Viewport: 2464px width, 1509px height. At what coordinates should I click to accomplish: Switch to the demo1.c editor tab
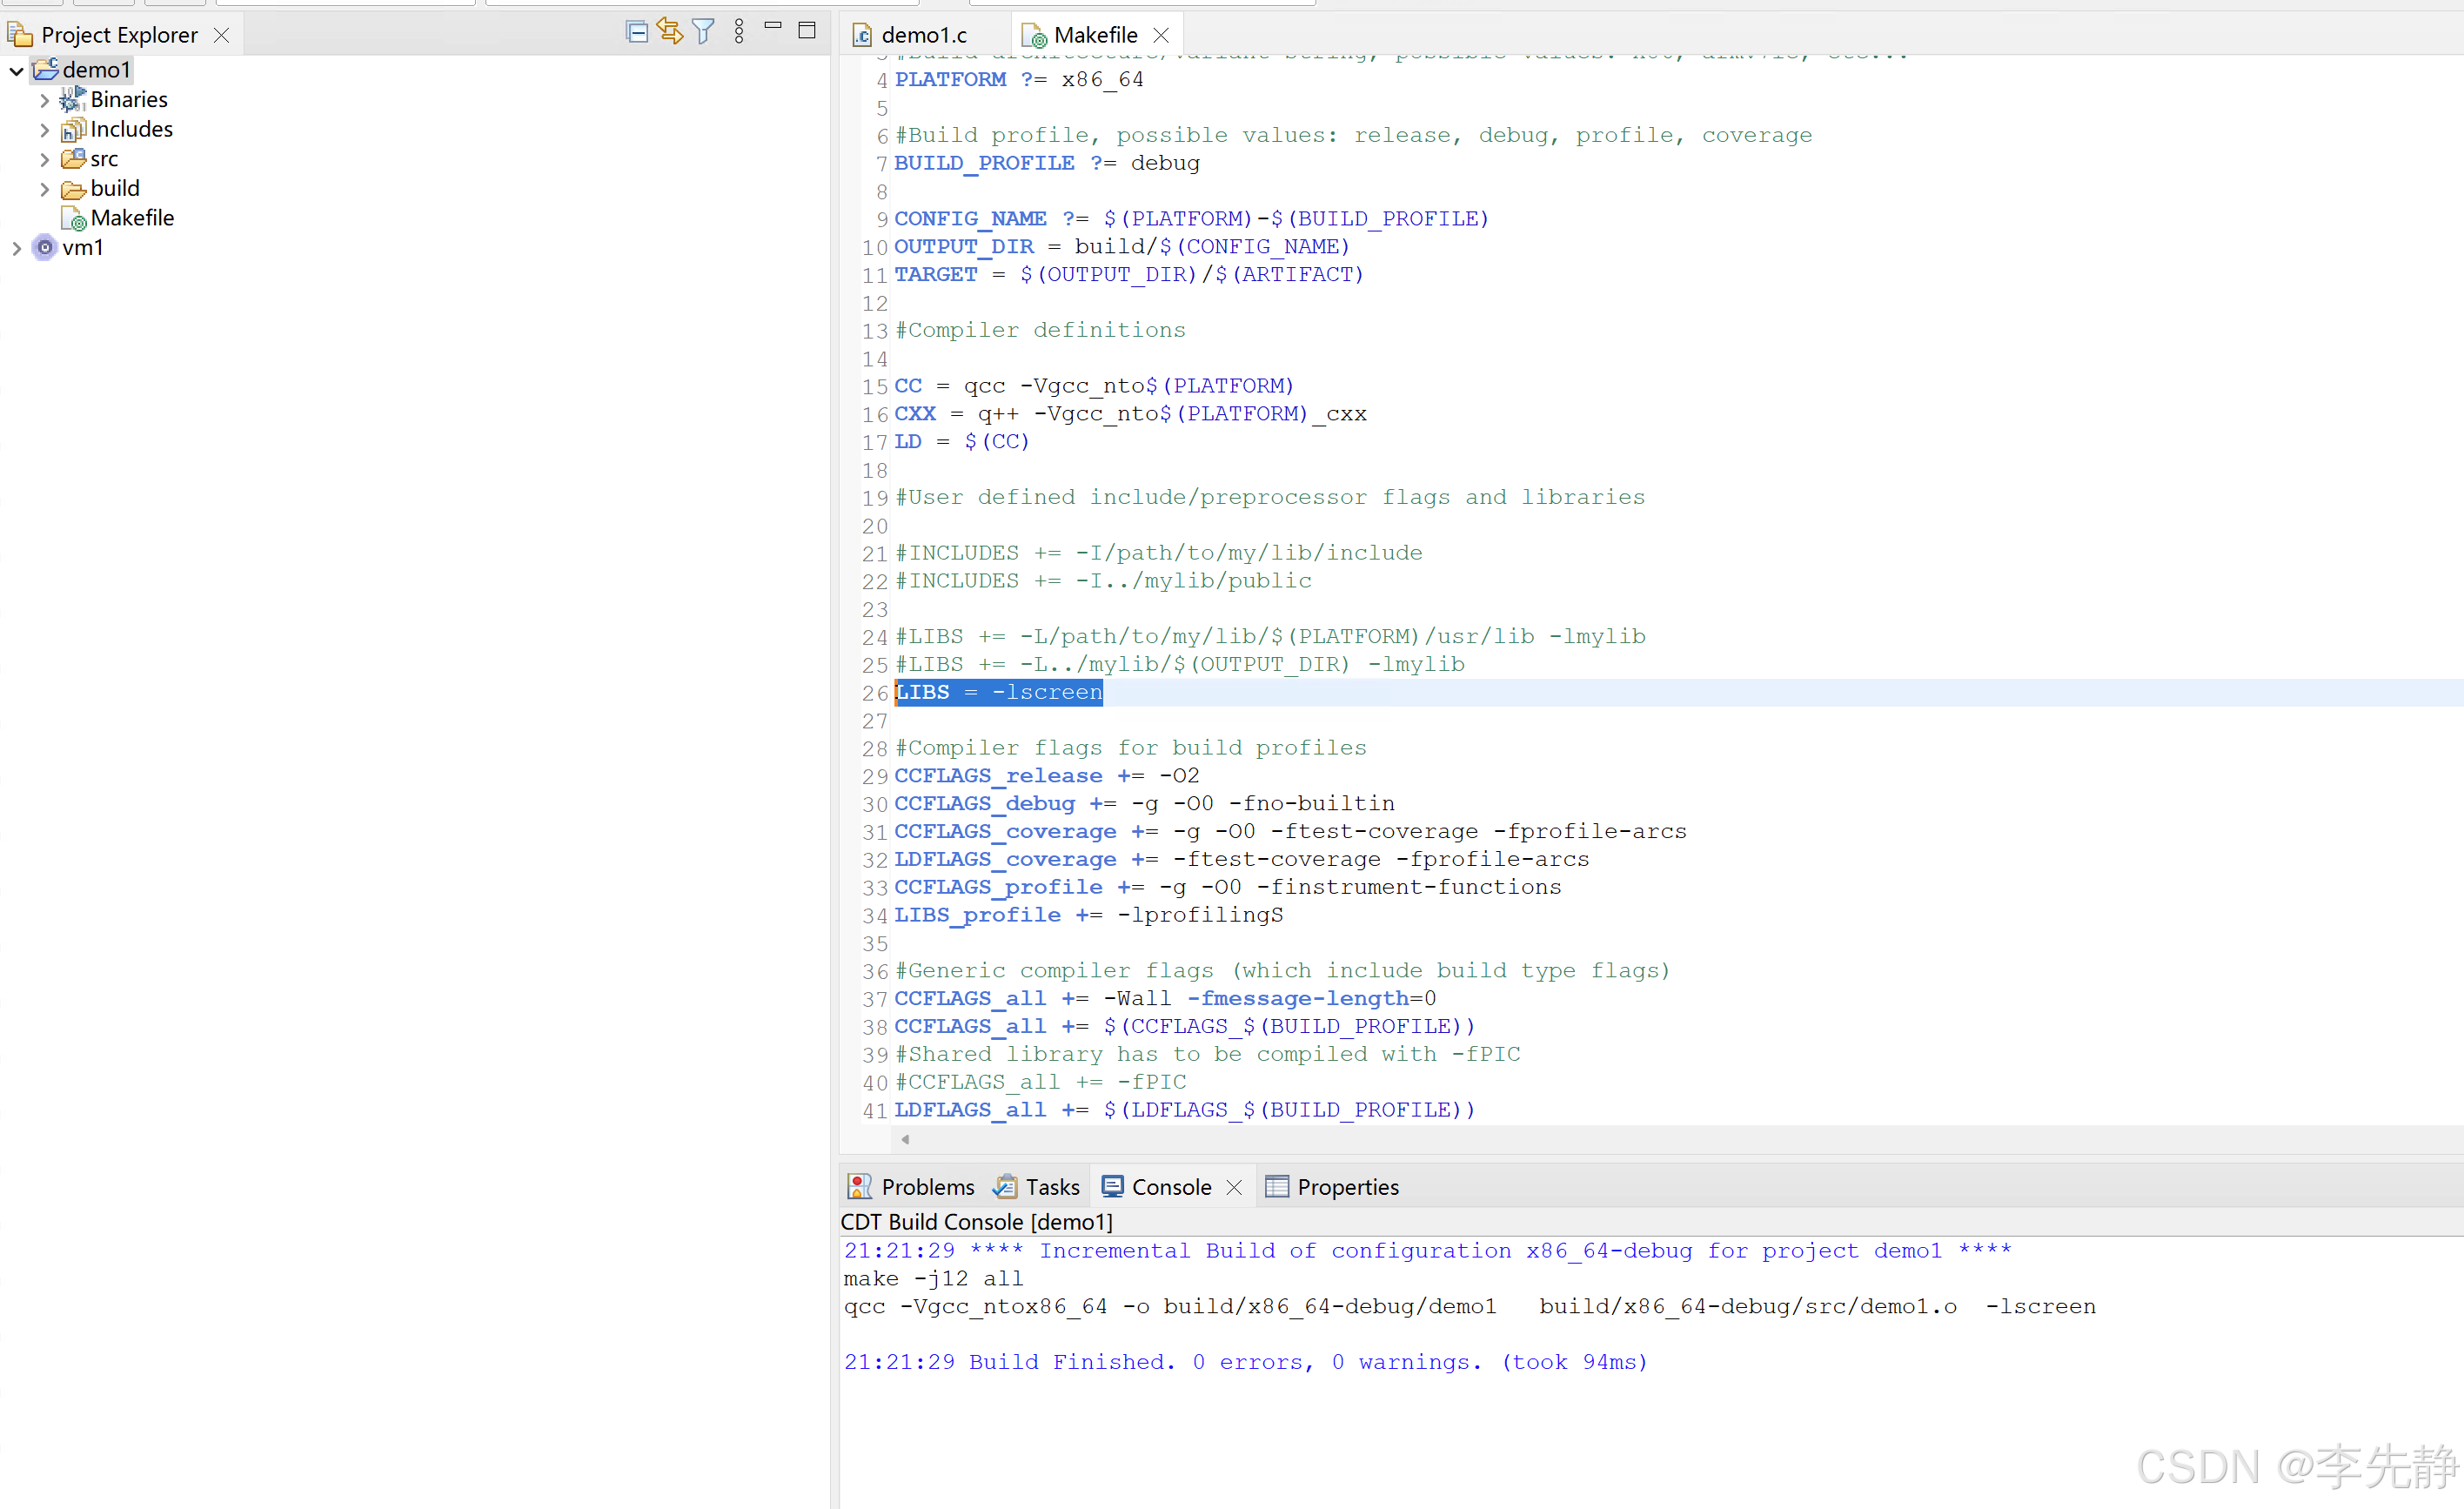(922, 36)
